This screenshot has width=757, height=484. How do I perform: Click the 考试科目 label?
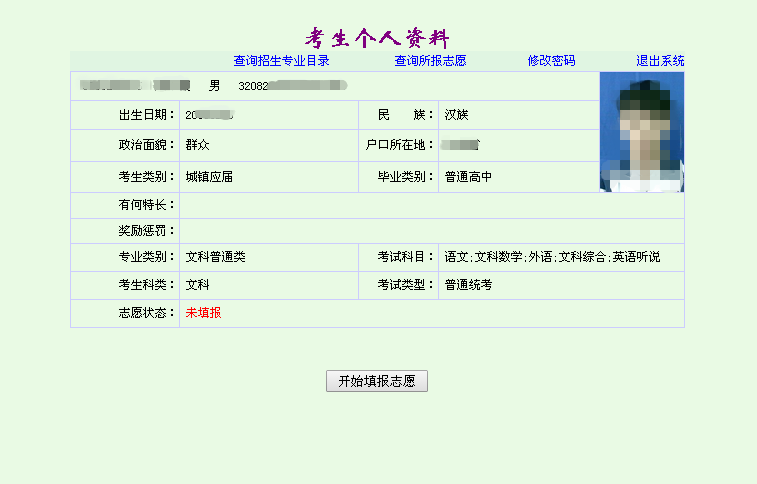(406, 257)
